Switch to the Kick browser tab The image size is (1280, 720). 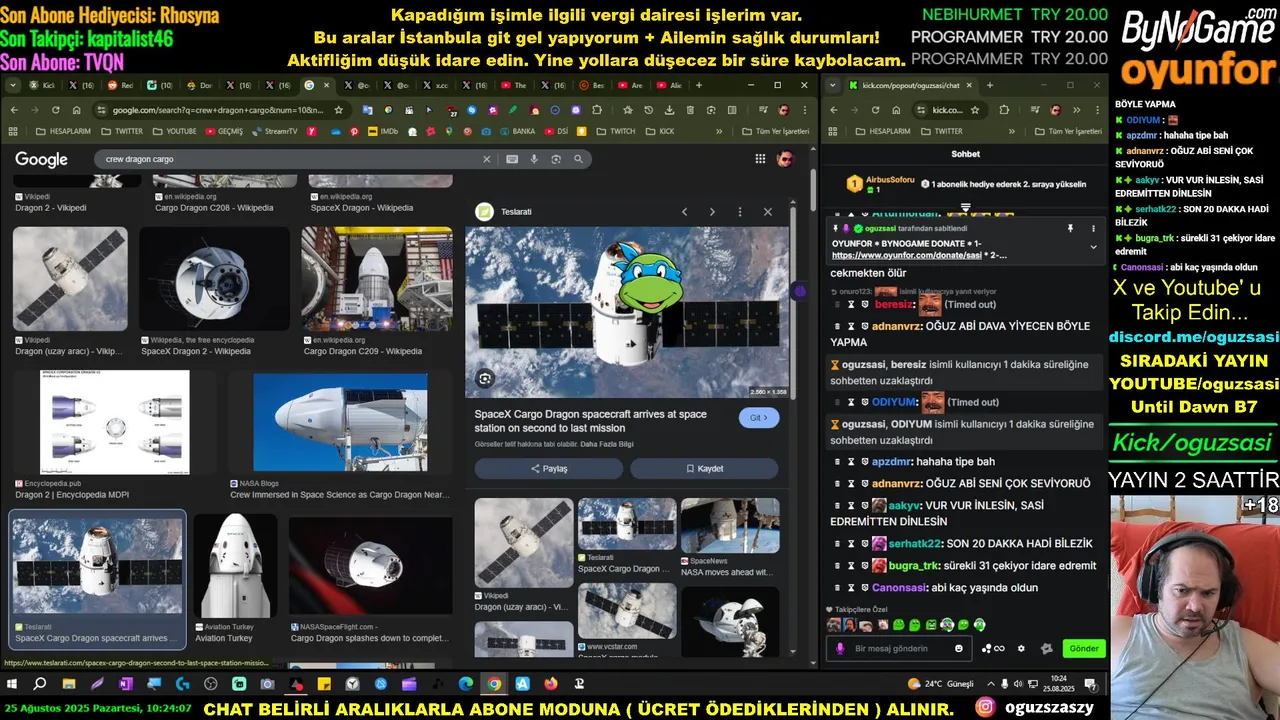click(x=44, y=85)
